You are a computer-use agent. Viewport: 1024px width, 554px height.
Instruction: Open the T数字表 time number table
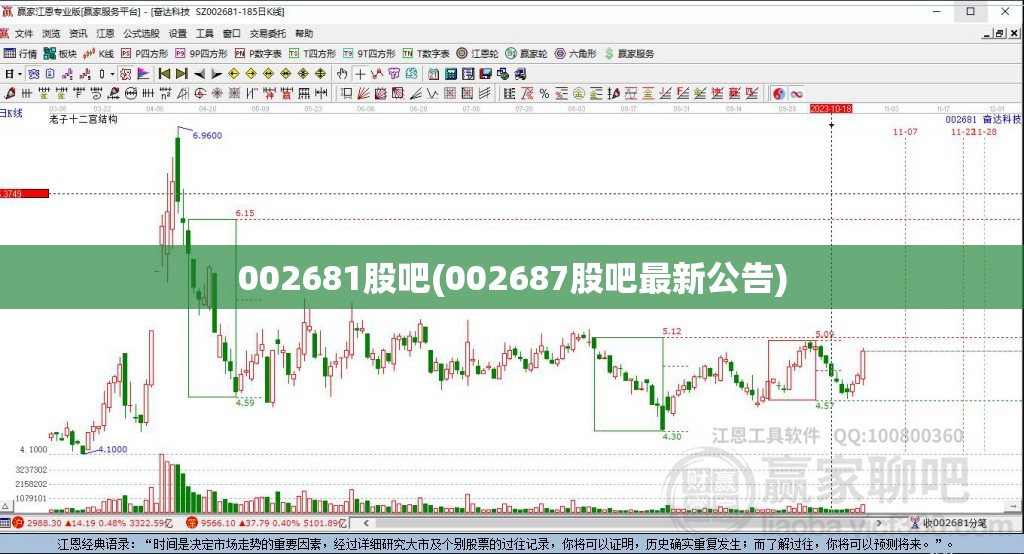point(426,54)
